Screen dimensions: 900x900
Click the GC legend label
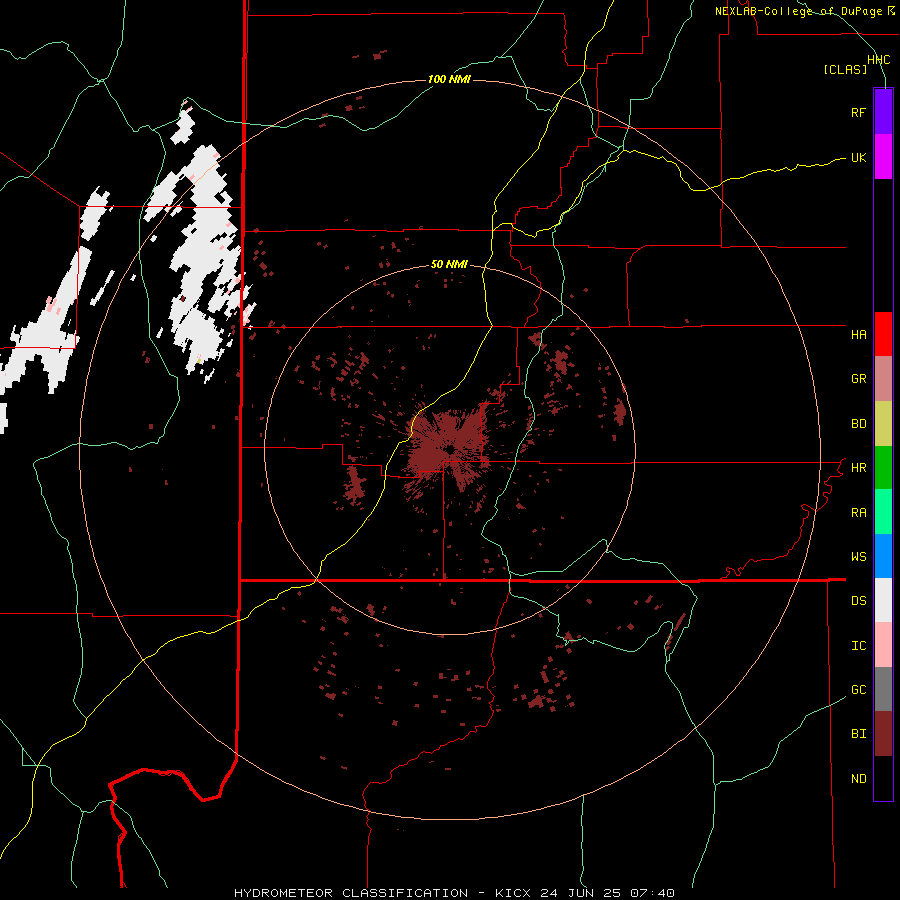coord(858,690)
